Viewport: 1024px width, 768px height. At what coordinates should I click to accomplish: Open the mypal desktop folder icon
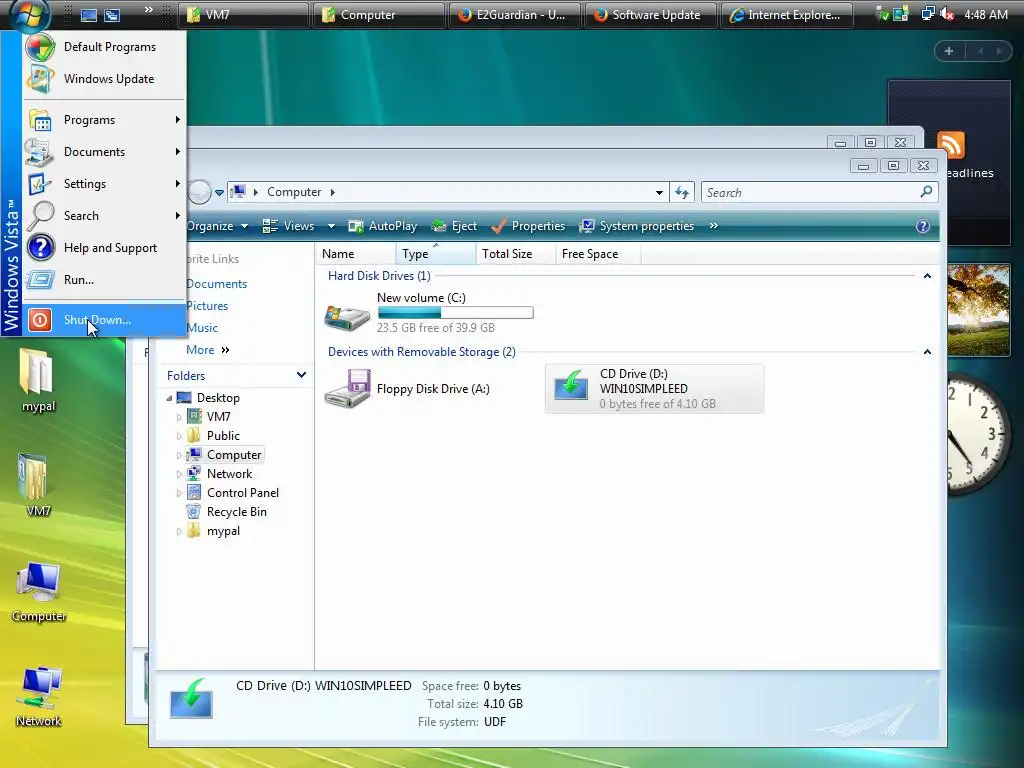pyautogui.click(x=38, y=380)
